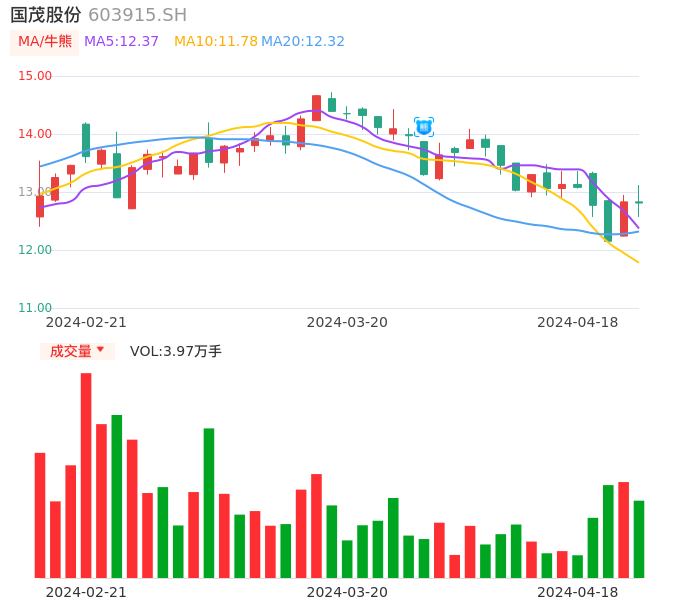Click the 12.00 price axis label
The height and width of the screenshot is (606, 686).
coord(35,250)
